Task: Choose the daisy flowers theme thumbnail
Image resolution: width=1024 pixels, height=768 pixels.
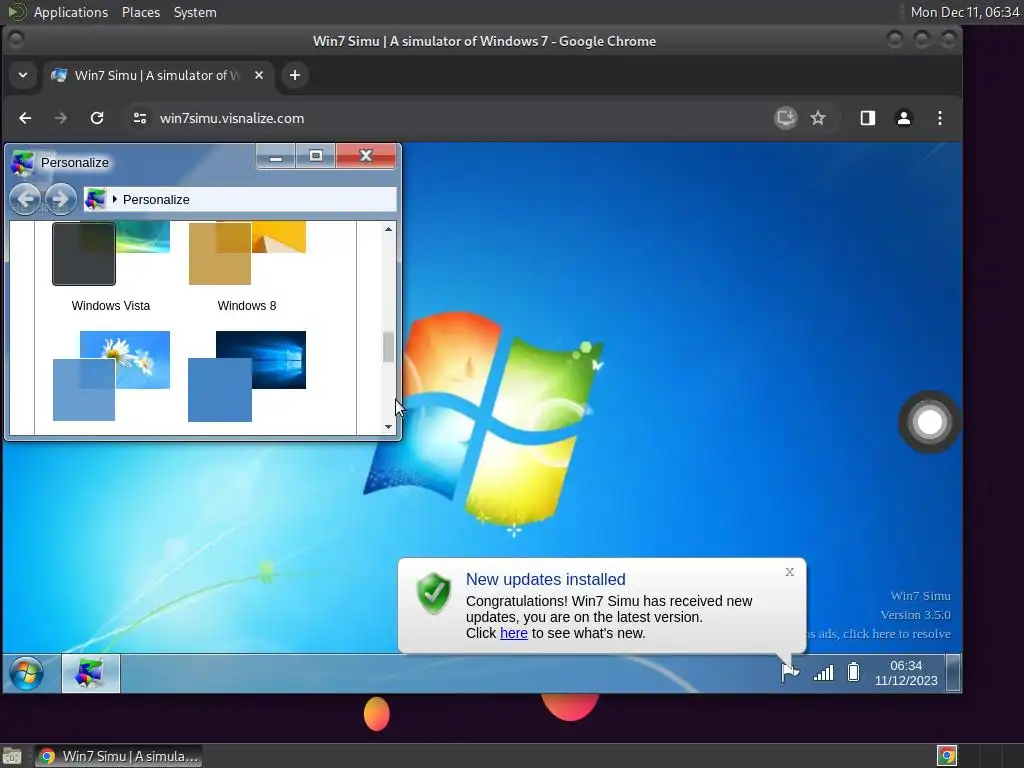Action: 111,376
